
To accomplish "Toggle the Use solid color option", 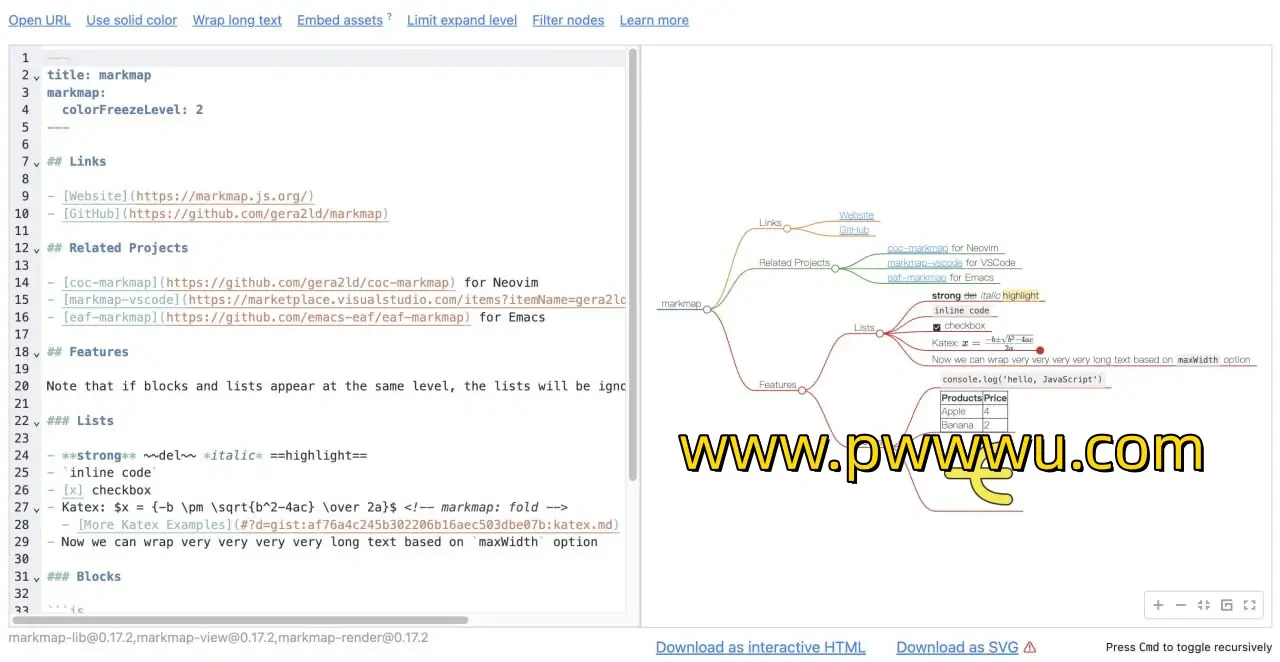I will (x=131, y=20).
